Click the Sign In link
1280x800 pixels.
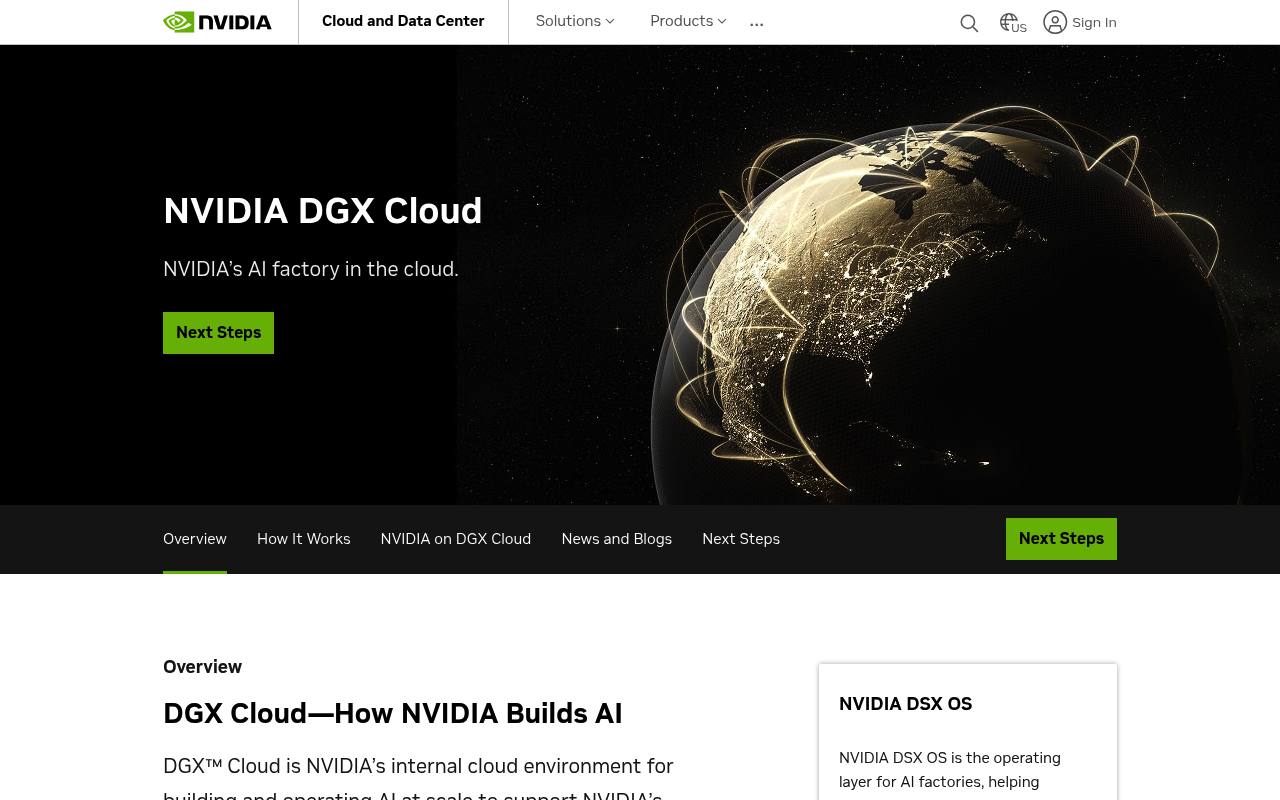point(1094,22)
